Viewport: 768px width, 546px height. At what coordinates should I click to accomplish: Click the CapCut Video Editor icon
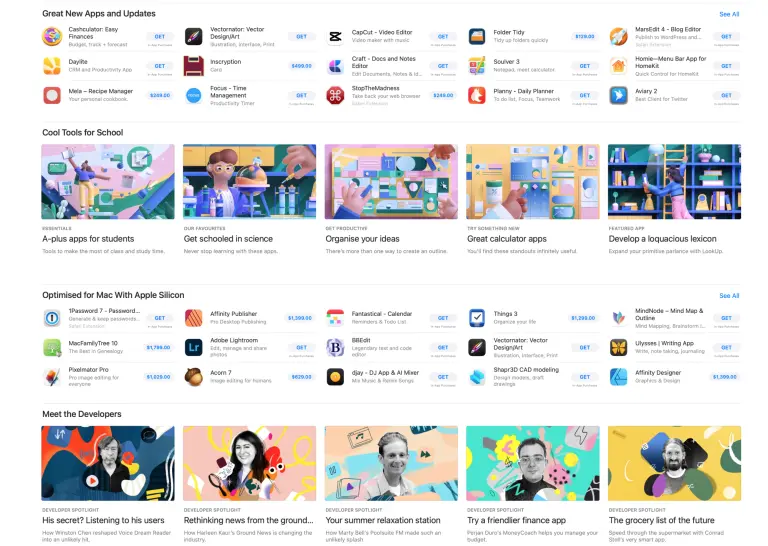pos(335,37)
